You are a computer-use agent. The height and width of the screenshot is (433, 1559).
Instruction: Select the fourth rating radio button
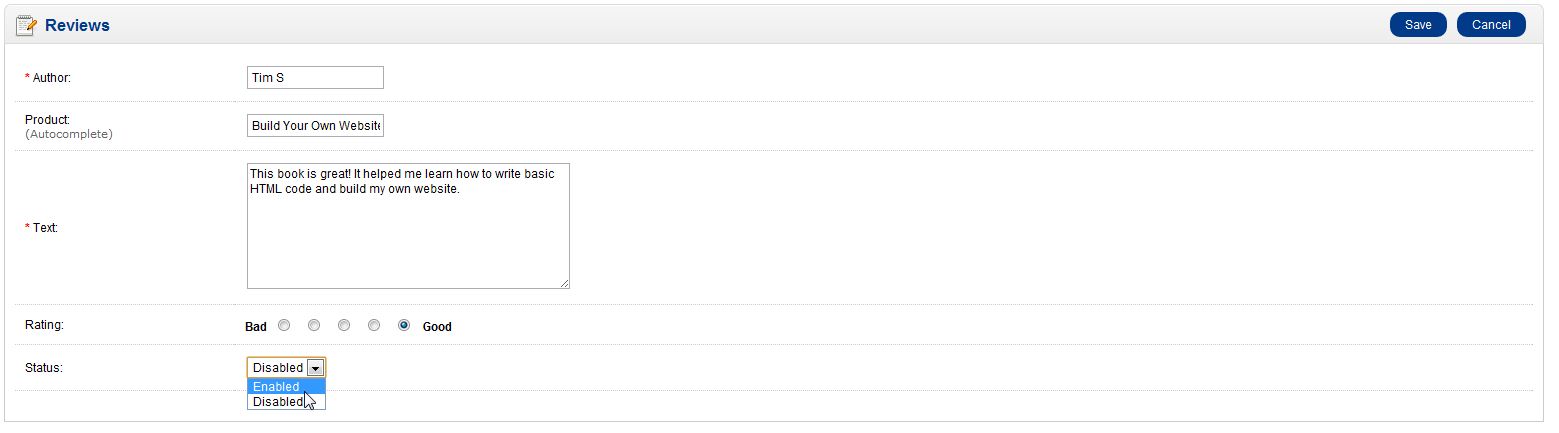click(x=374, y=325)
